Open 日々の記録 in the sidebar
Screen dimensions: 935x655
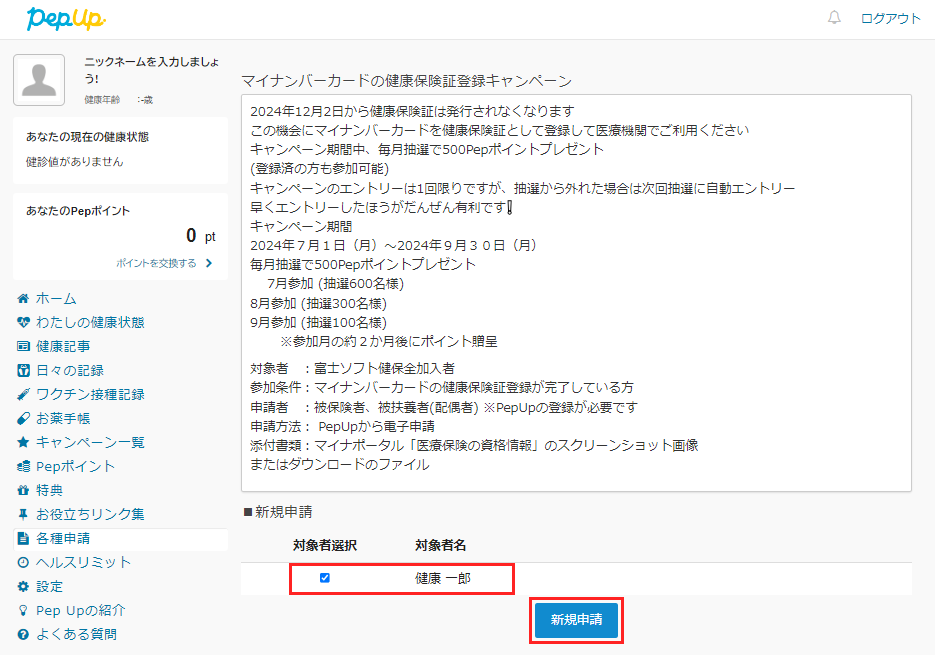(x=70, y=370)
